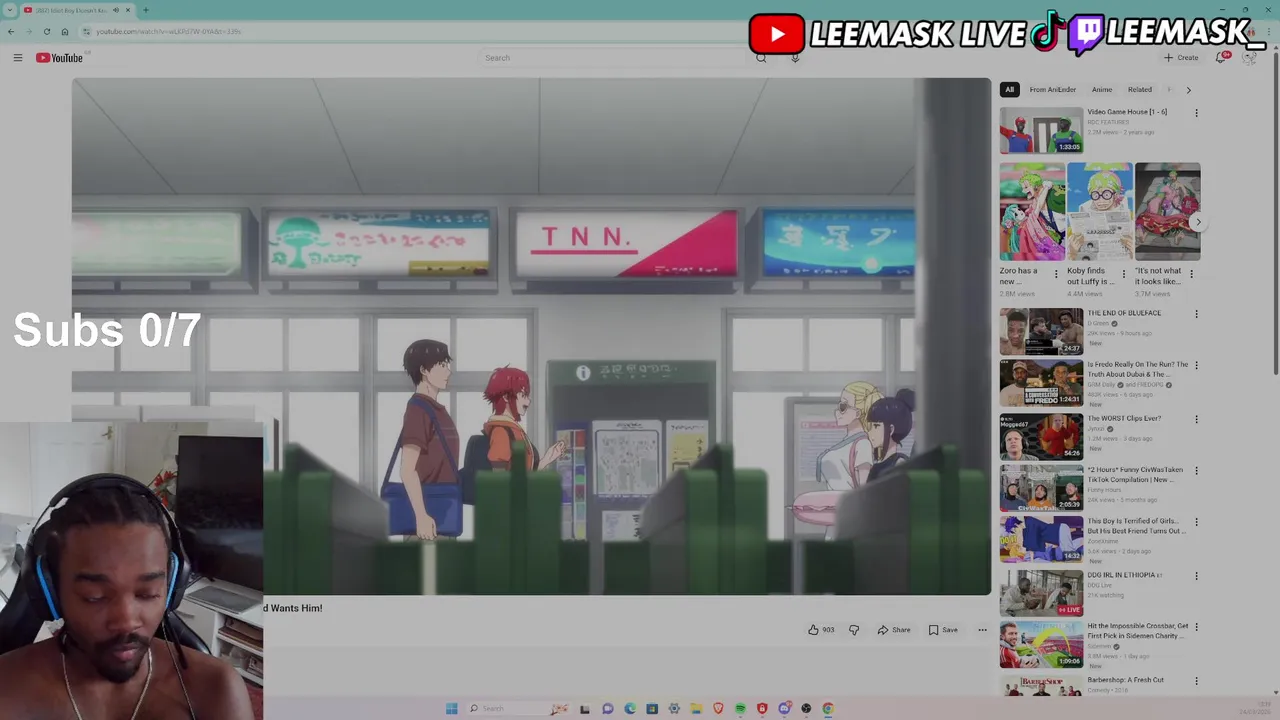Open options for 'Is Fredo Really On The Run'
This screenshot has width=1280, height=720.
(1196, 366)
